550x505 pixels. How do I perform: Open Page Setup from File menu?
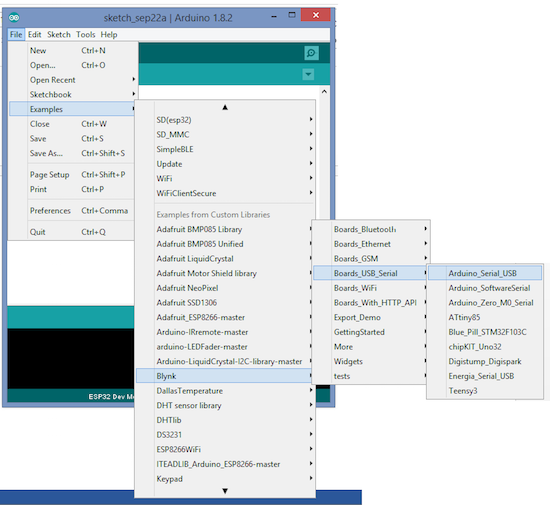(x=72, y=175)
